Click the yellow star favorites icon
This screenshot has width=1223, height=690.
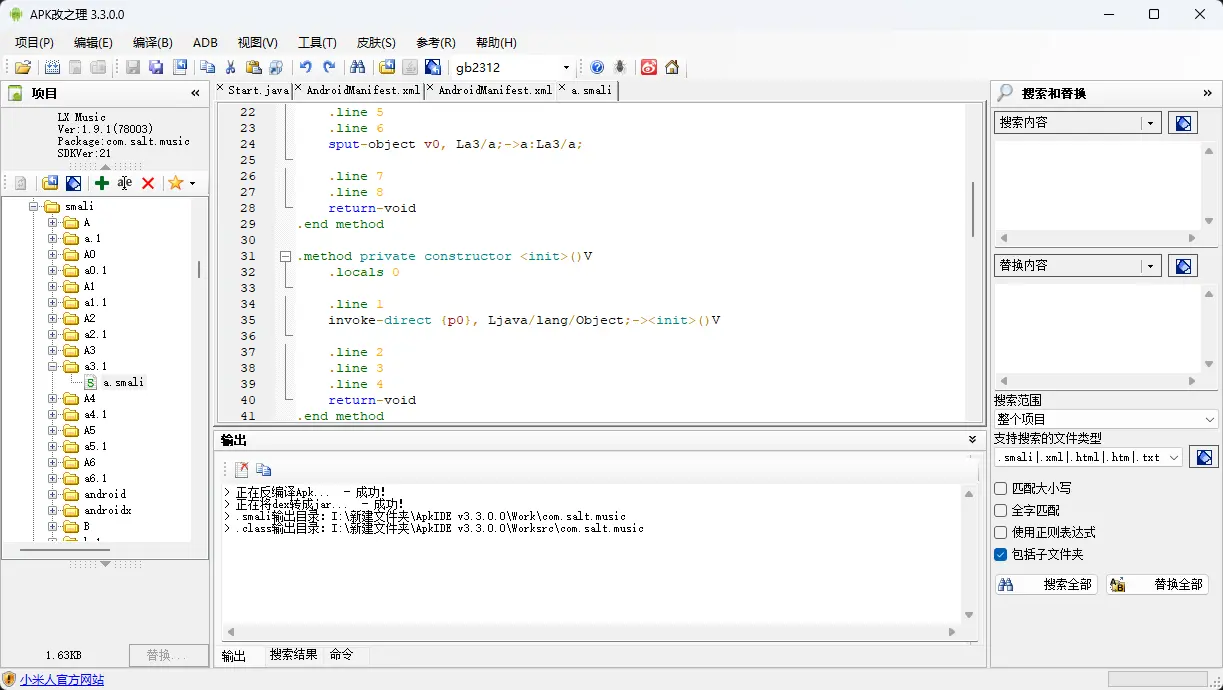pos(176,183)
